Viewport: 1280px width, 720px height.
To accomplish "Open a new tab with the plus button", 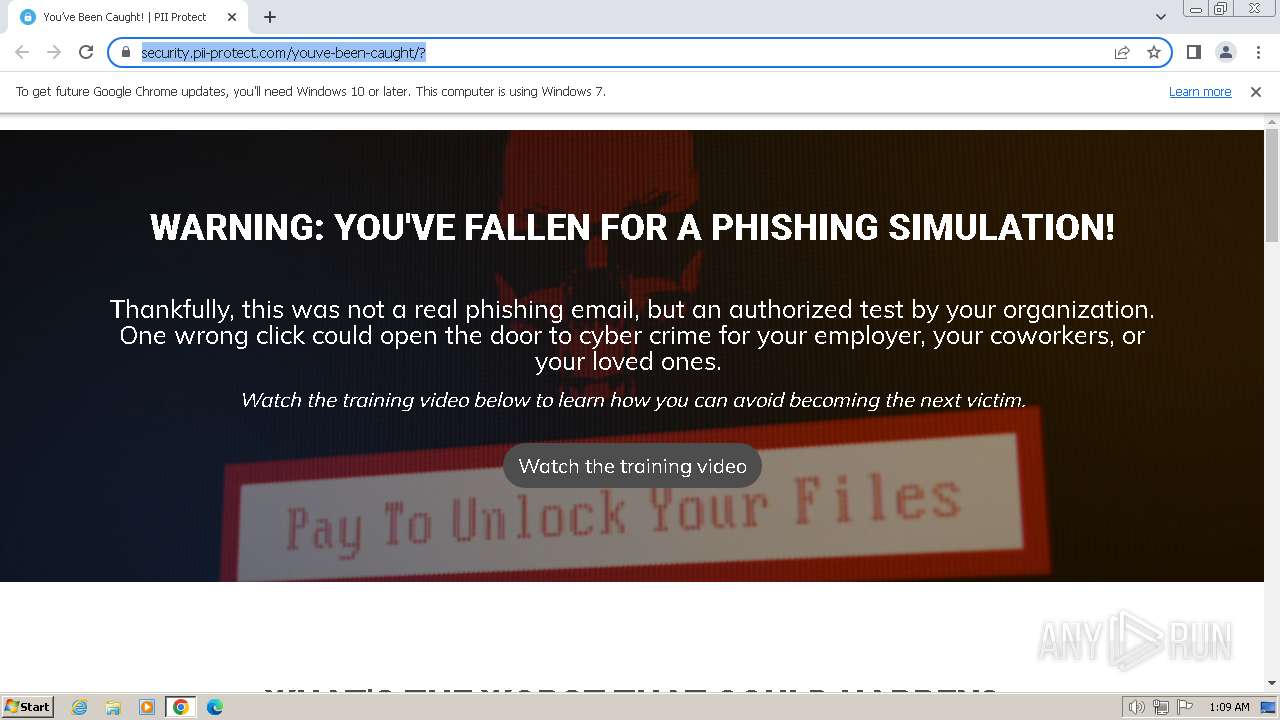I will point(270,17).
